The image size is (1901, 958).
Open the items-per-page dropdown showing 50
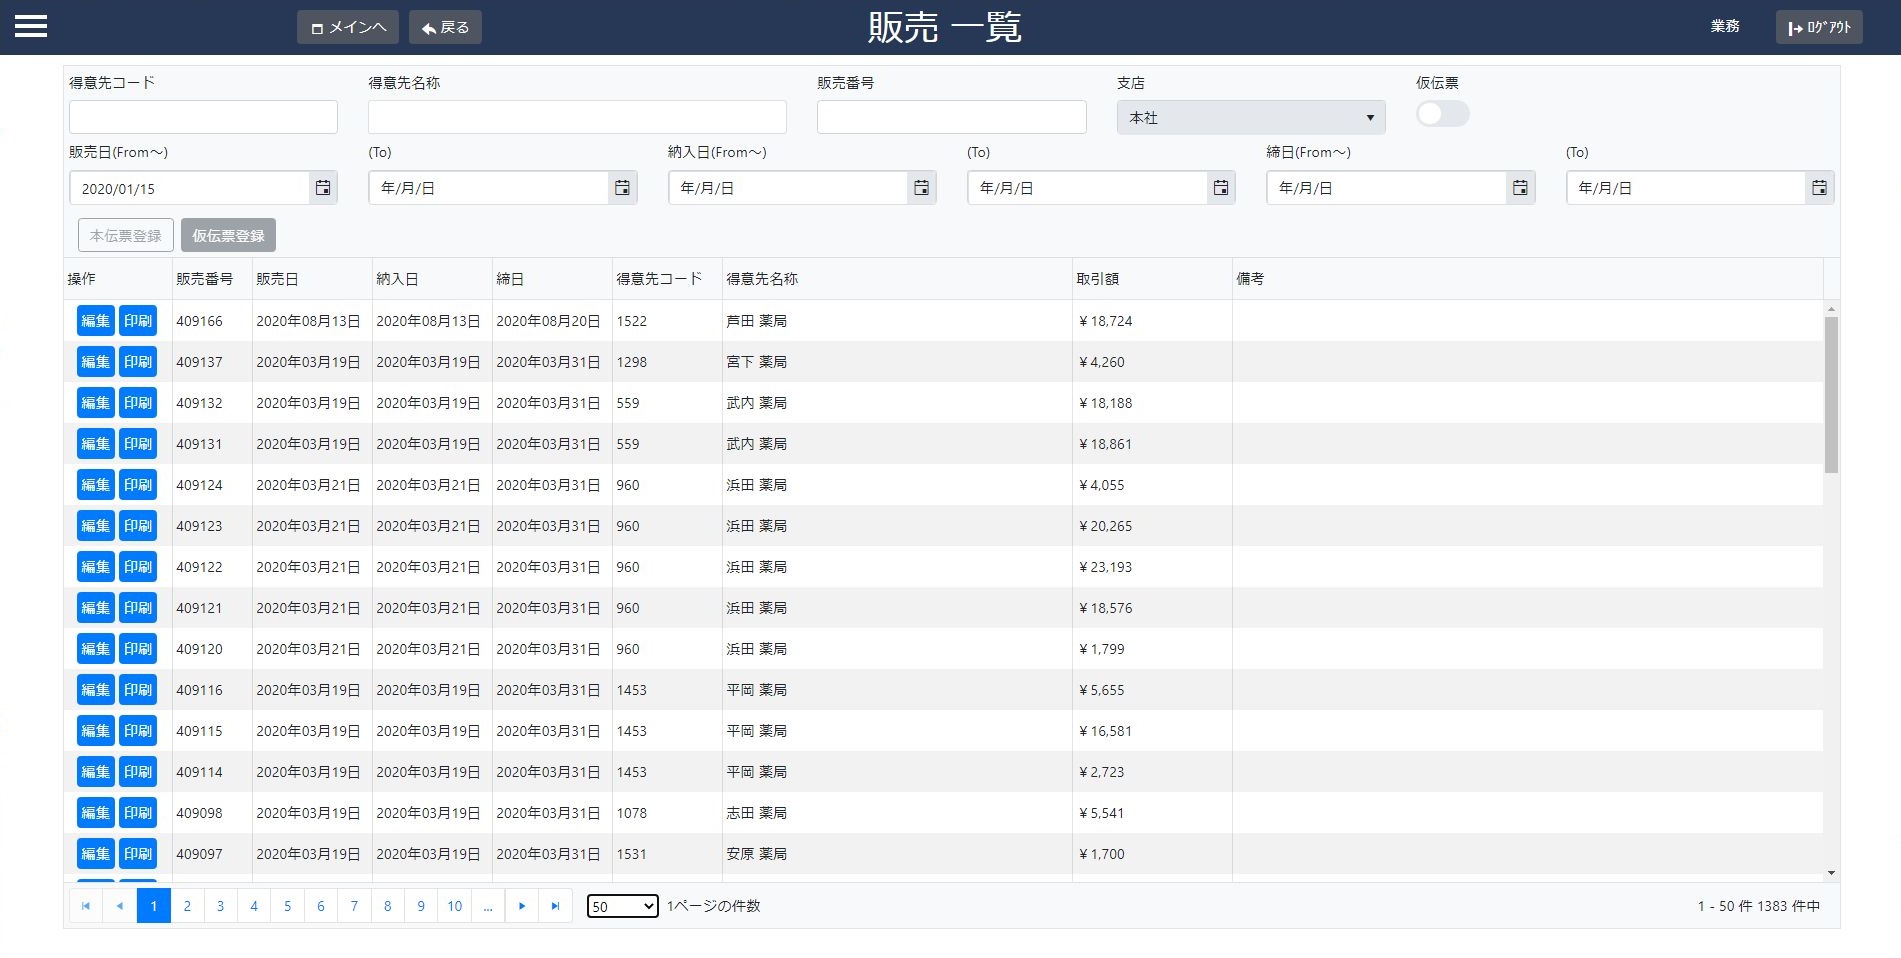[x=622, y=906]
